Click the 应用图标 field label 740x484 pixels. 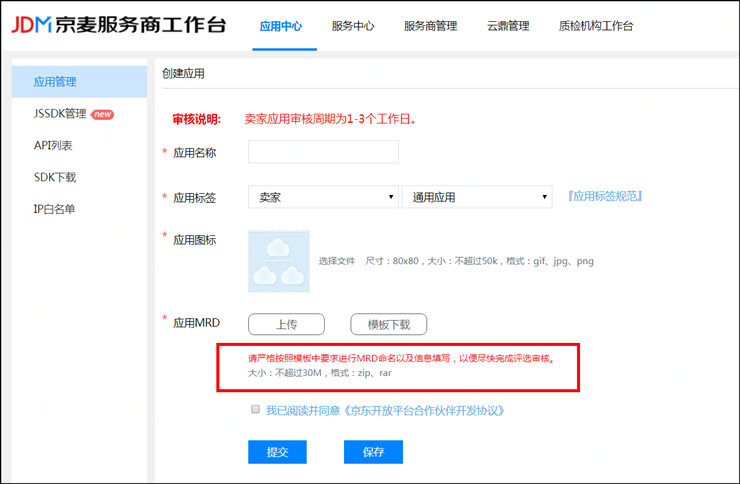click(194, 240)
